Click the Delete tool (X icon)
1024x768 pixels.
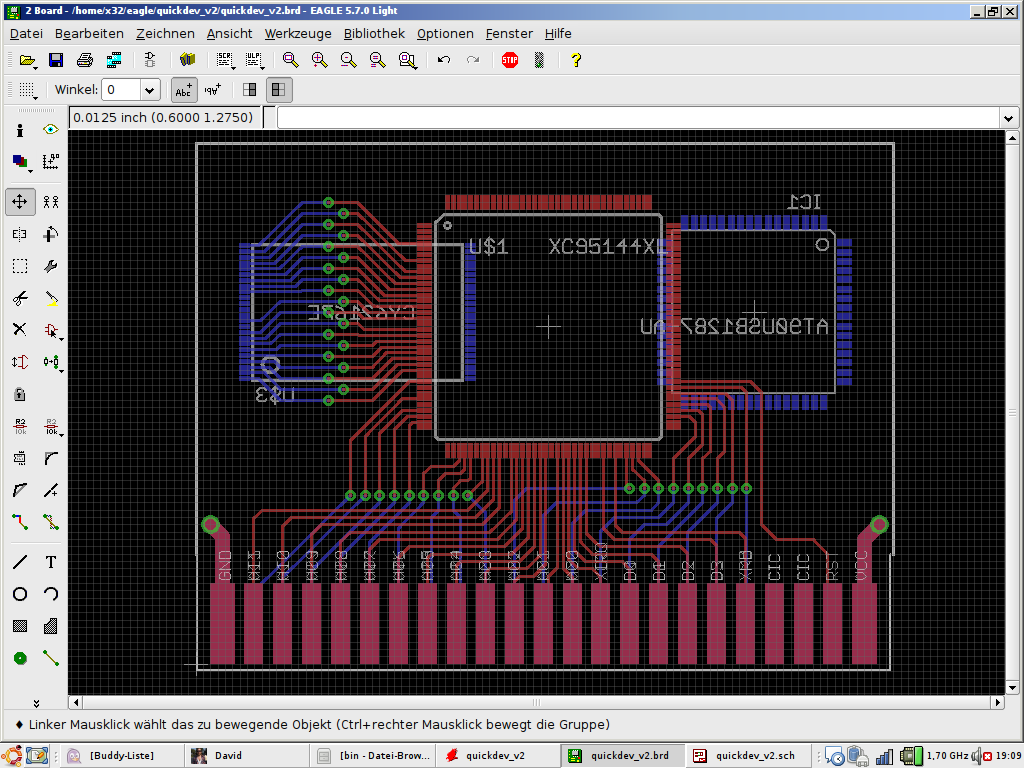20,329
